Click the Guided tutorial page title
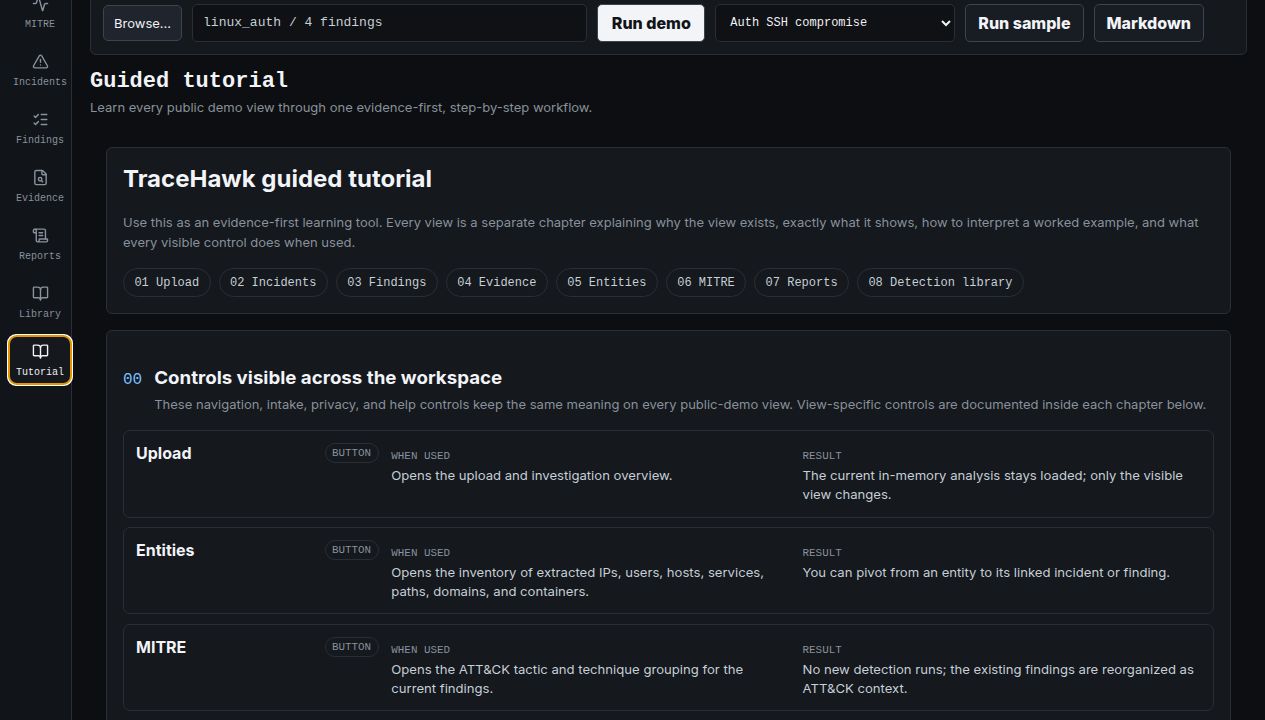Screen dimensions: 1265x720 189,80
